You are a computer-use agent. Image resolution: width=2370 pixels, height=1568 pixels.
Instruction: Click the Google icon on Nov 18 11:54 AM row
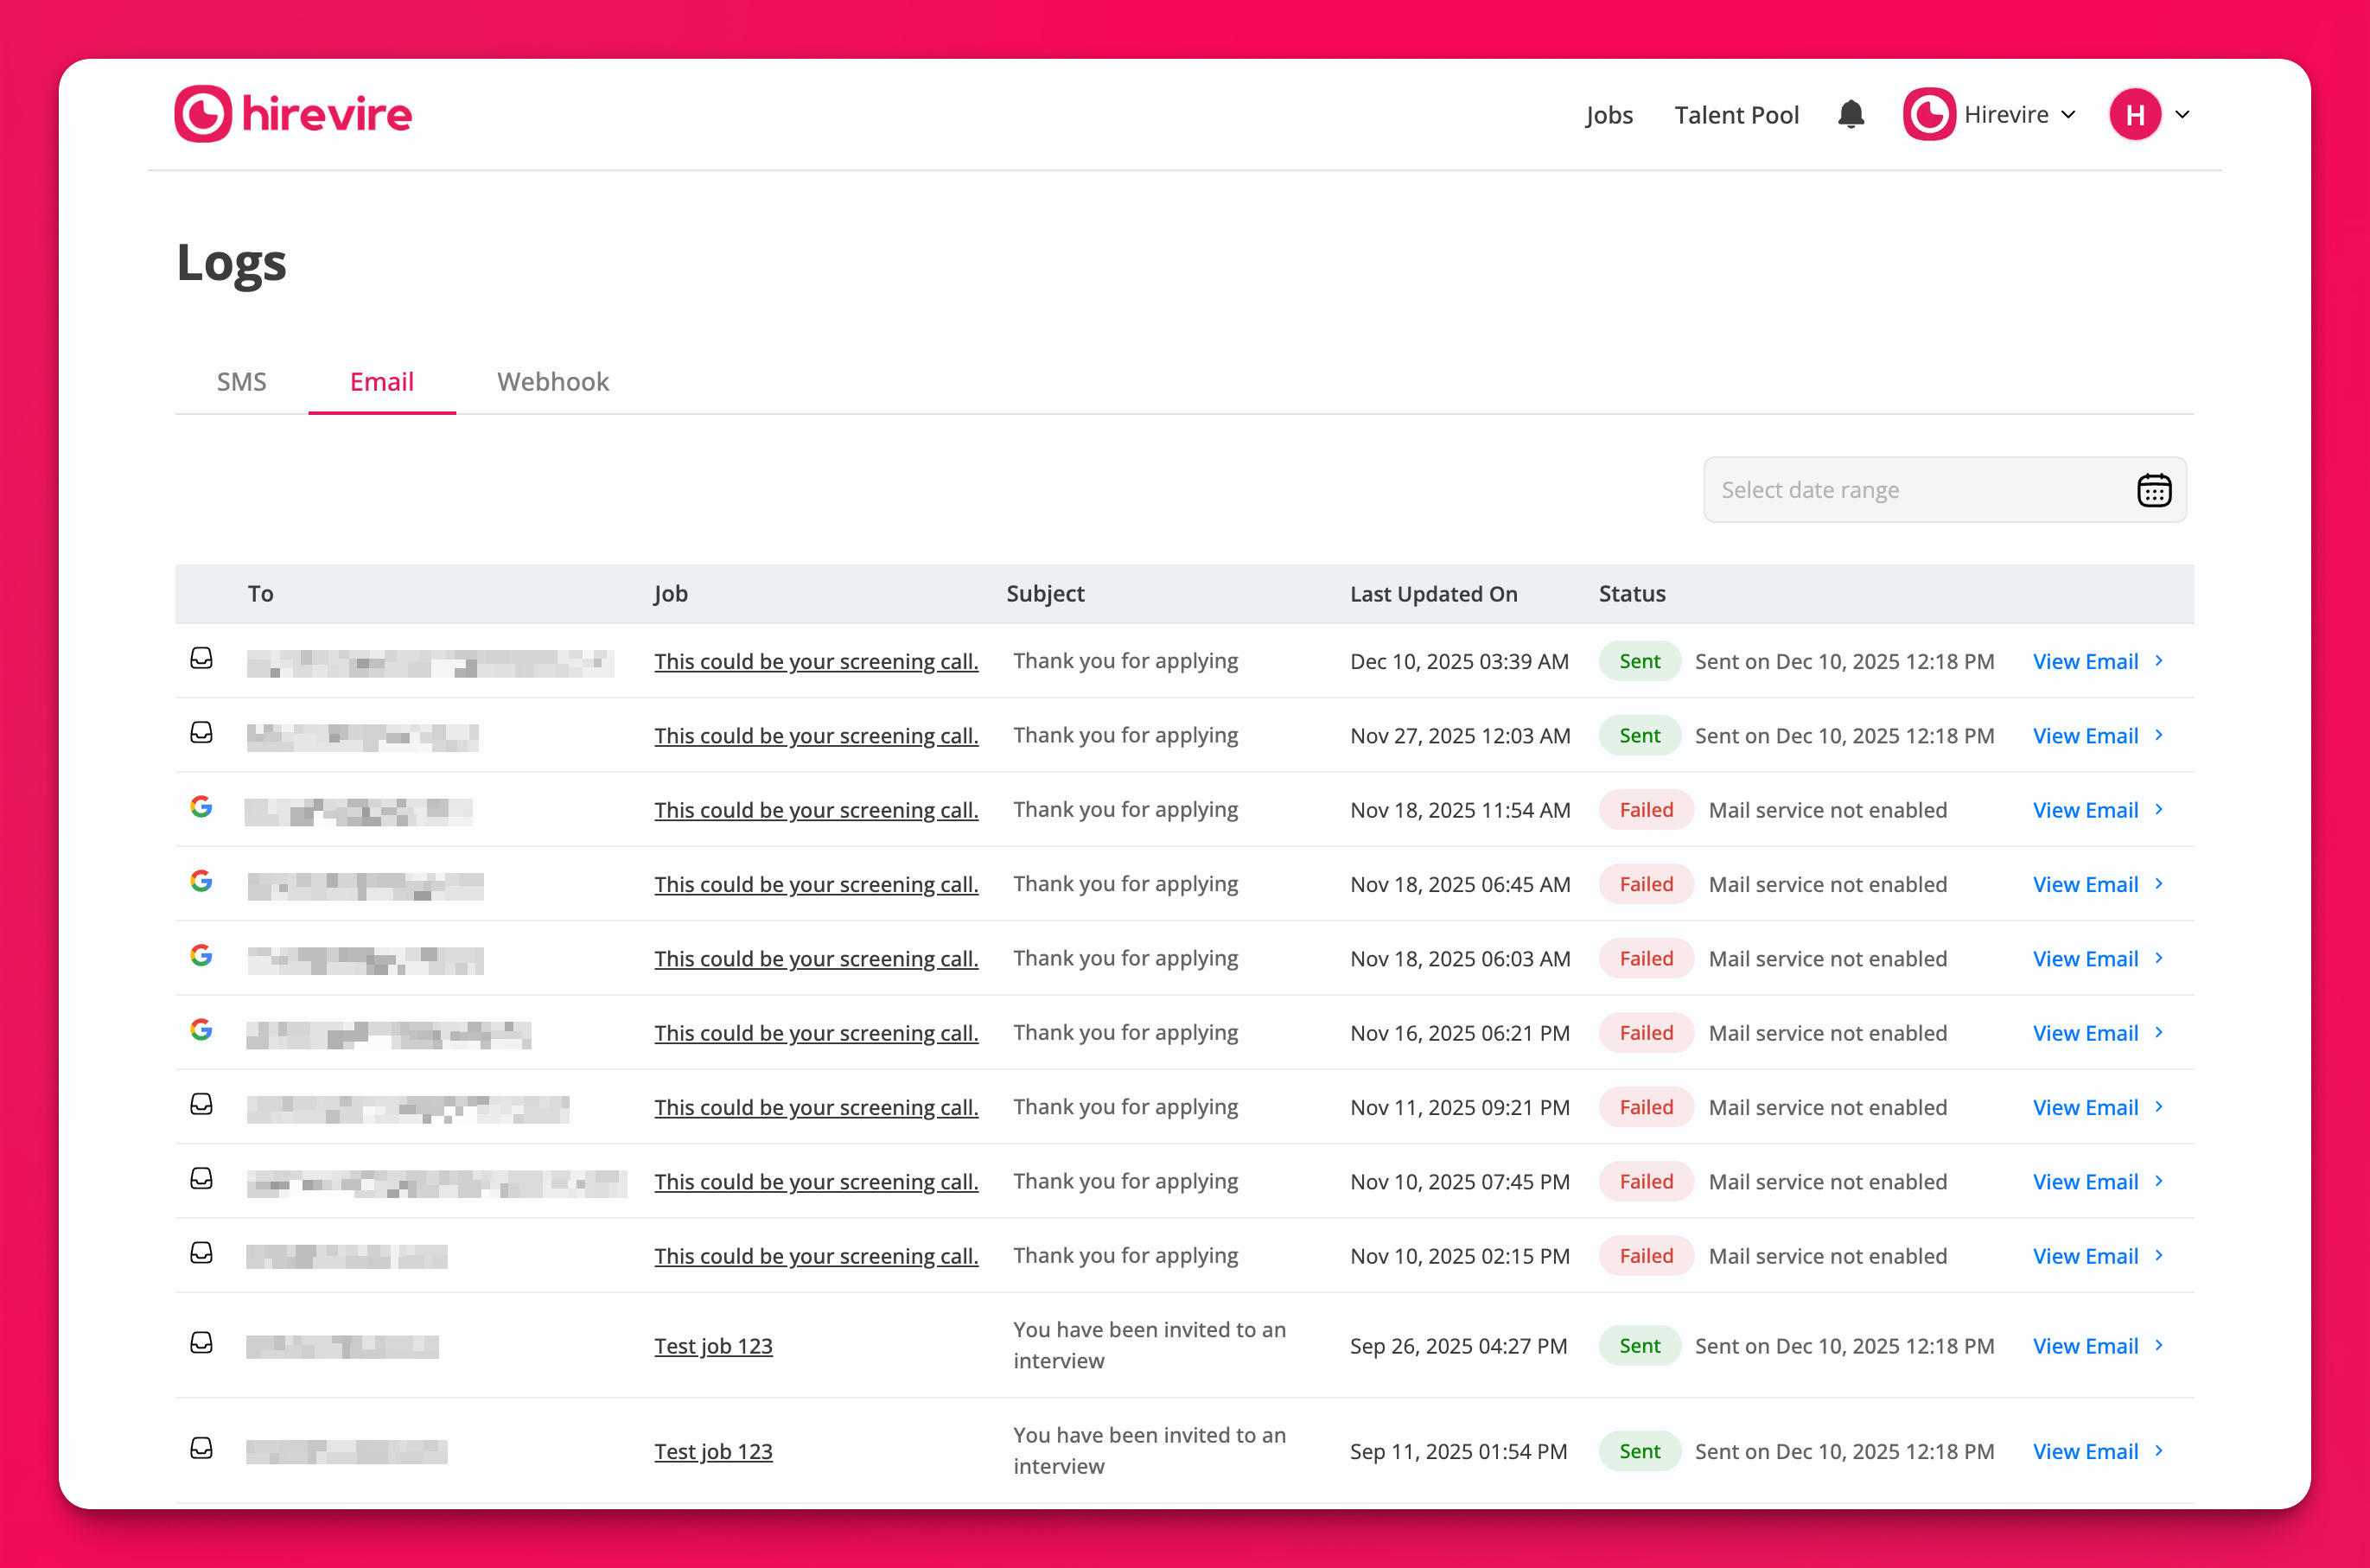[201, 807]
